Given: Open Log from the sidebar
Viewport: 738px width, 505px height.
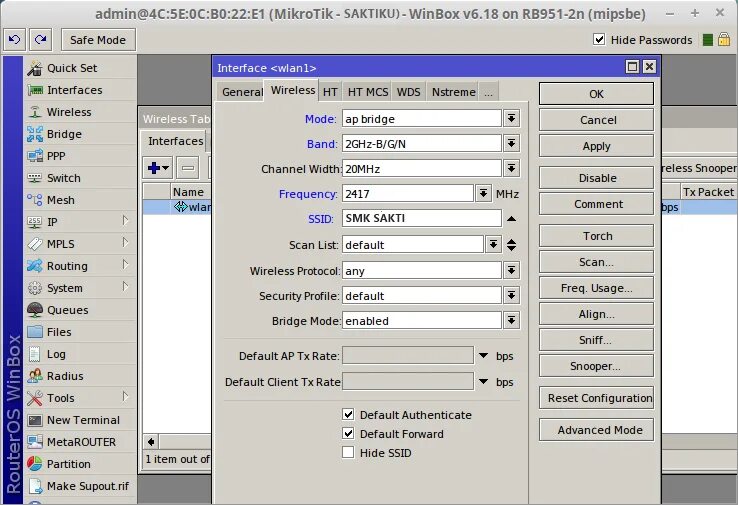Looking at the screenshot, I should click(56, 354).
